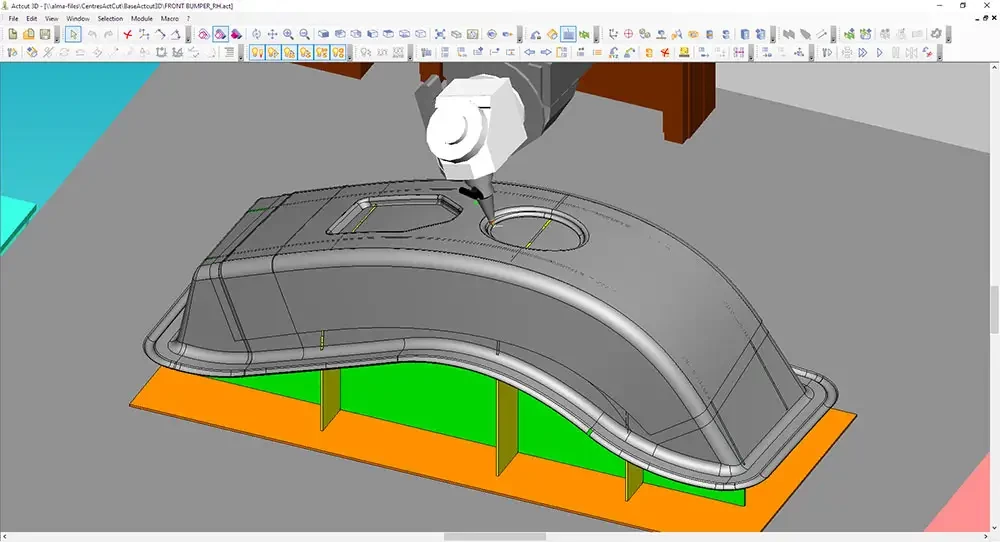1000x542 pixels.
Task: Toggle the highlighted machine view button
Action: point(568,34)
